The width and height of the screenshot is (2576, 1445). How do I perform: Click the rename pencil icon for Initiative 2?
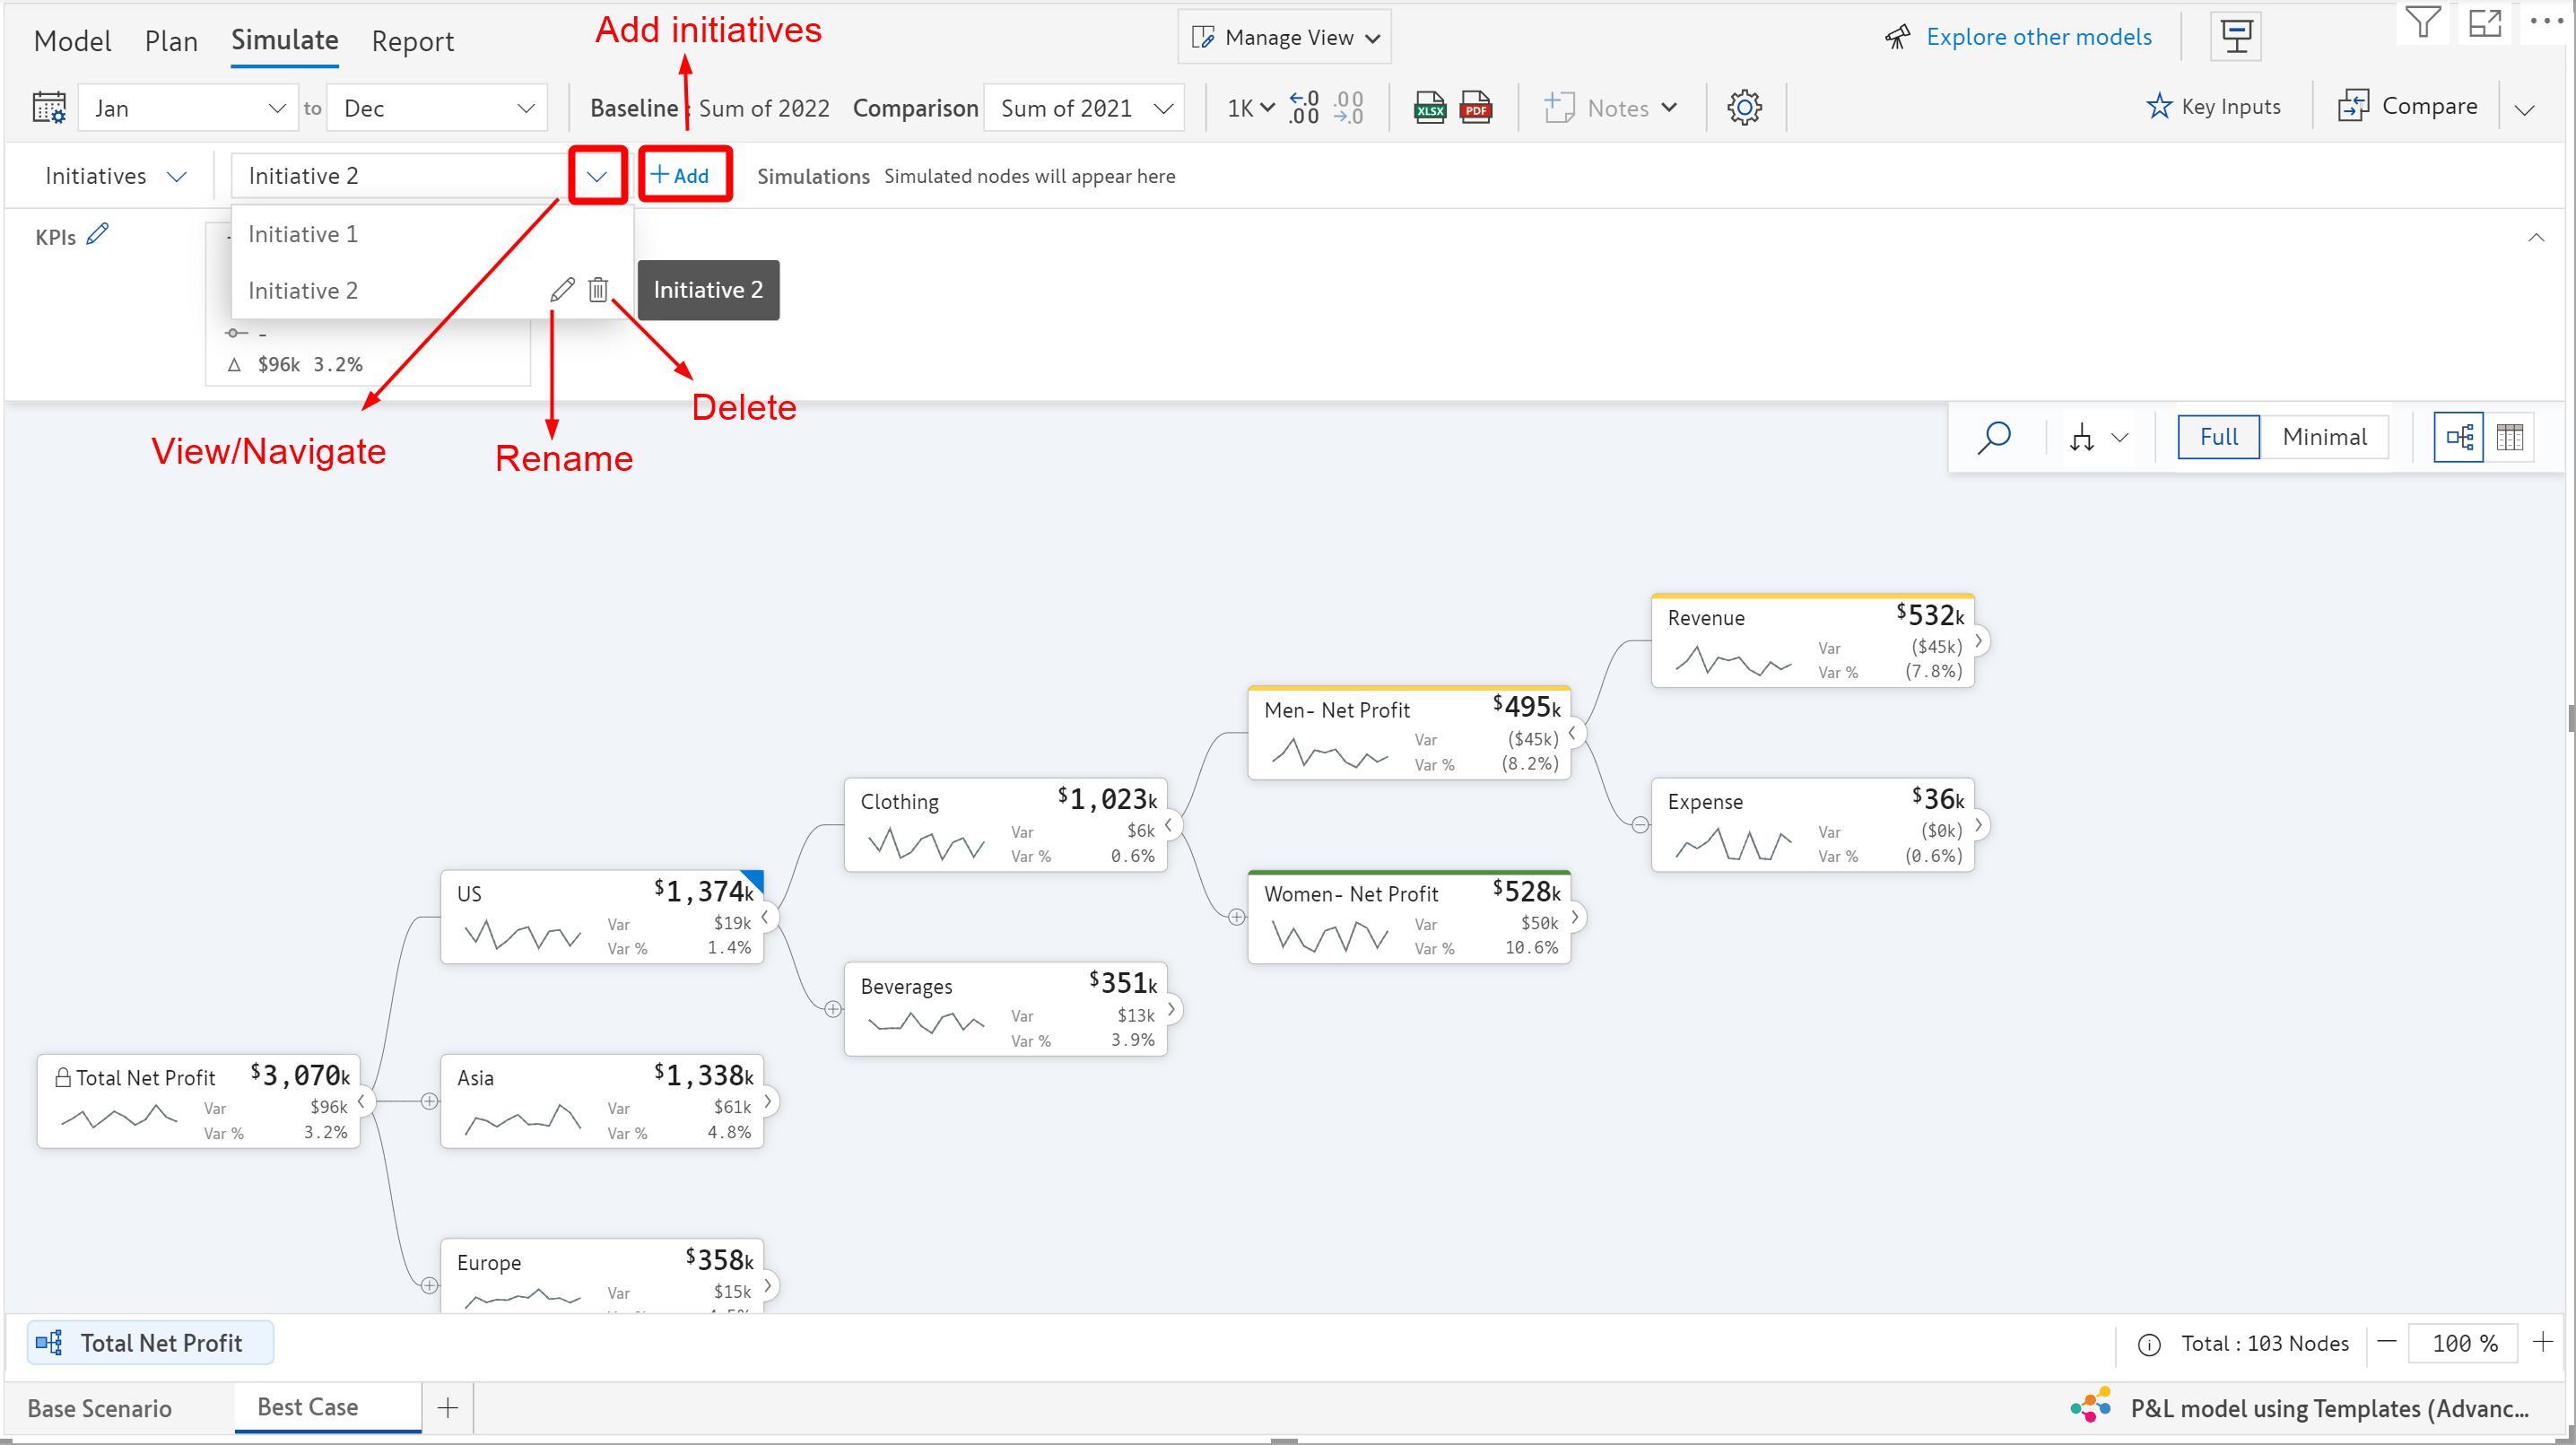point(562,290)
